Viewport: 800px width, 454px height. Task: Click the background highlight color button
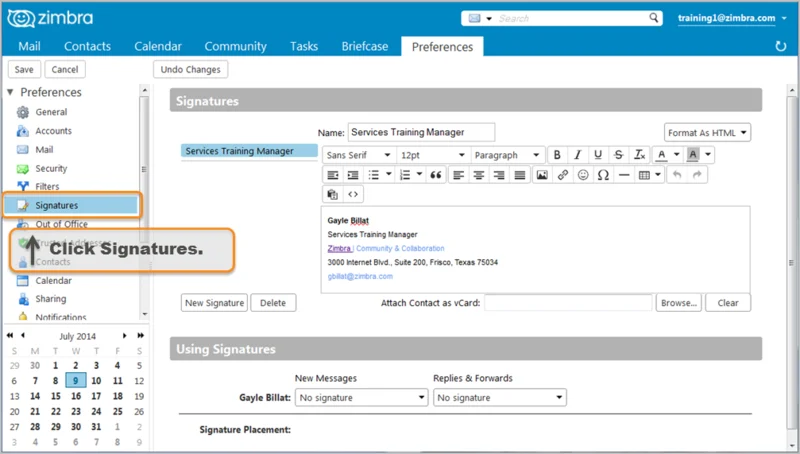pyautogui.click(x=693, y=155)
